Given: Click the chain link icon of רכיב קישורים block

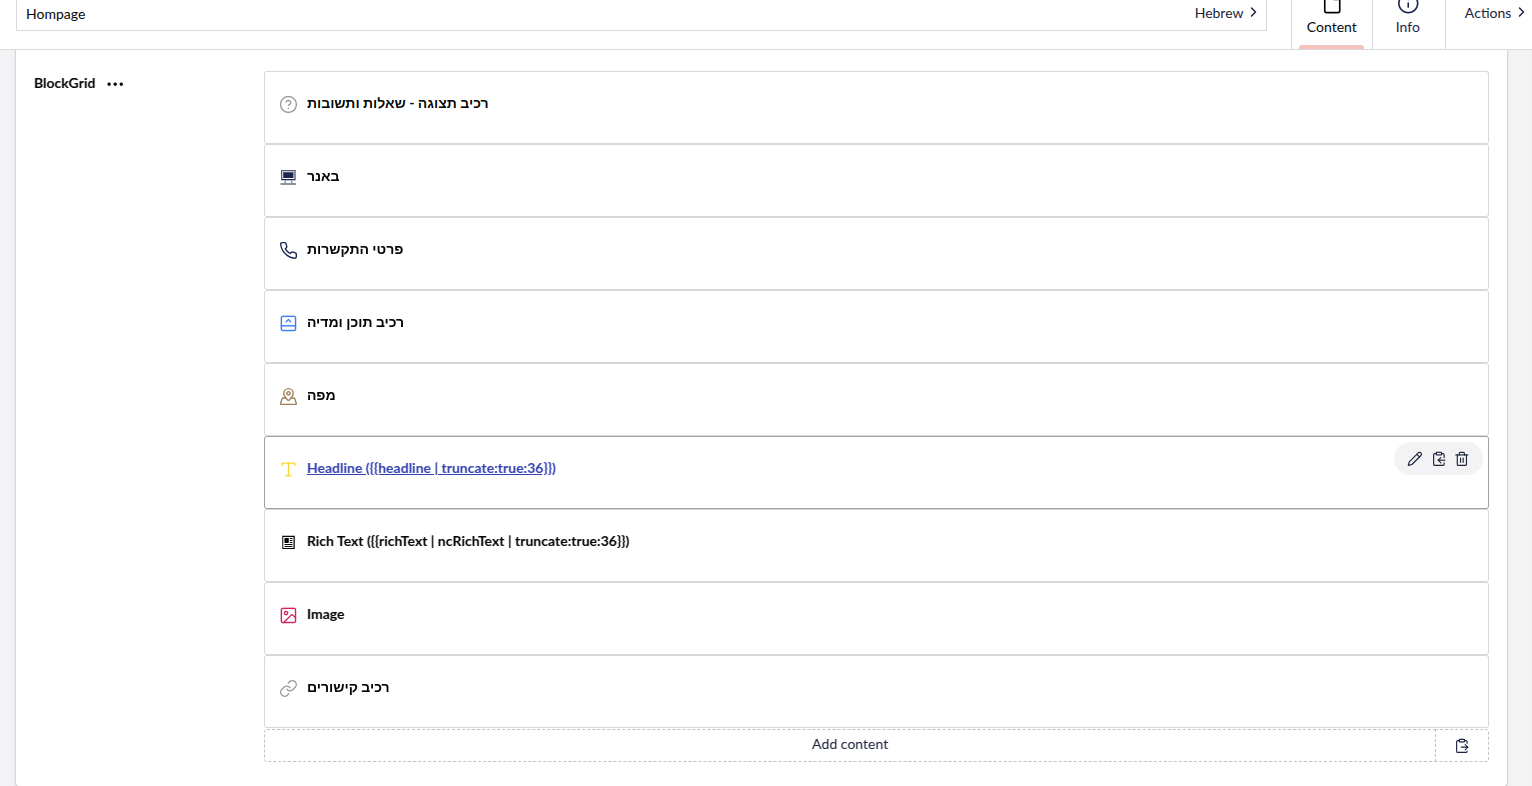Looking at the screenshot, I should point(288,688).
